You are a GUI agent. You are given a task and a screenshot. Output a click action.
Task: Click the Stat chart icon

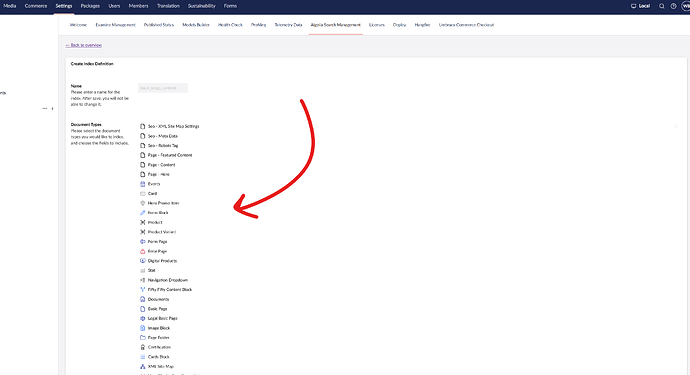(143, 271)
